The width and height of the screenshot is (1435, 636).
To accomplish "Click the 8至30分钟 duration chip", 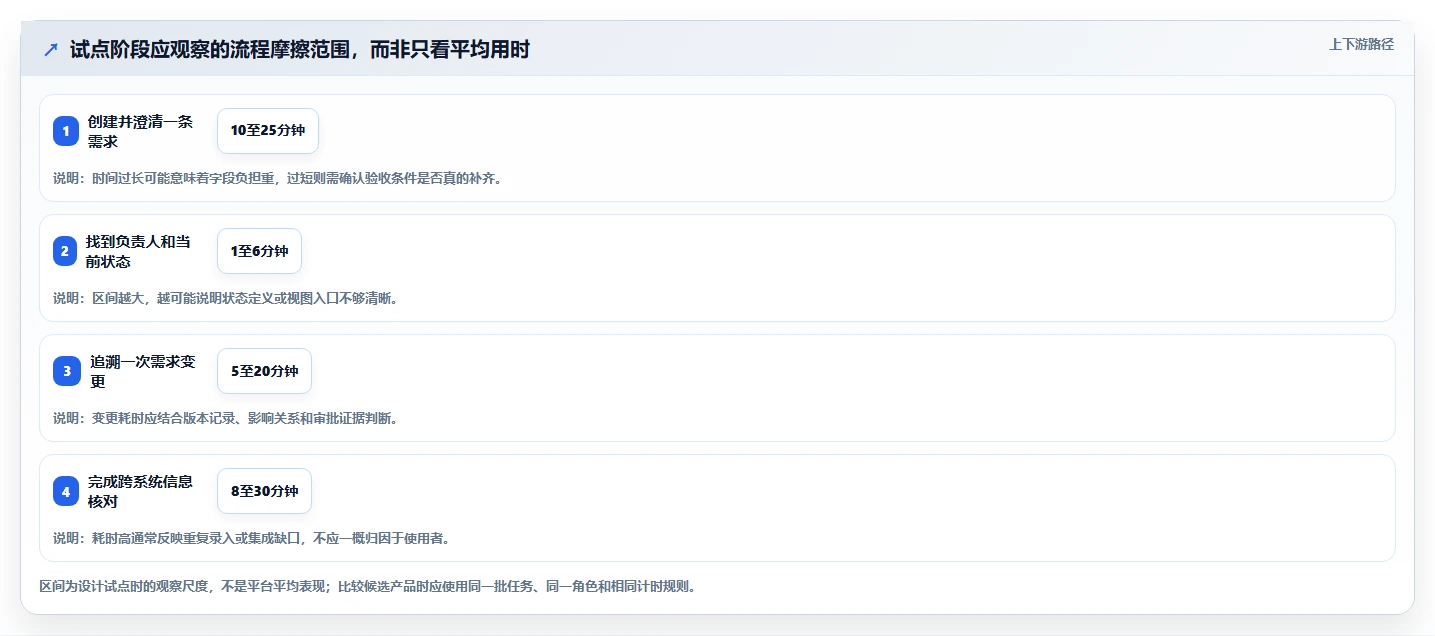I will point(264,491).
